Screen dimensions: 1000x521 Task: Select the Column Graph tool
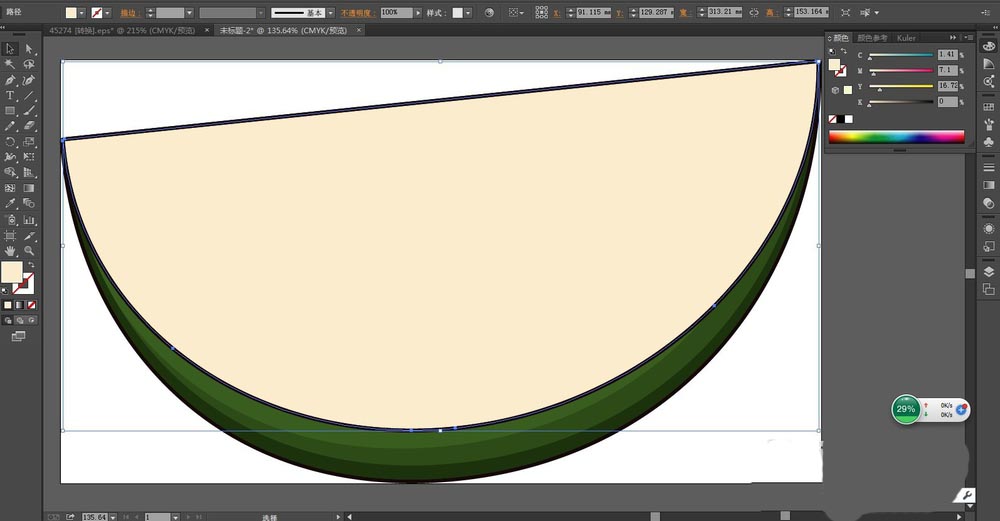click(29, 220)
